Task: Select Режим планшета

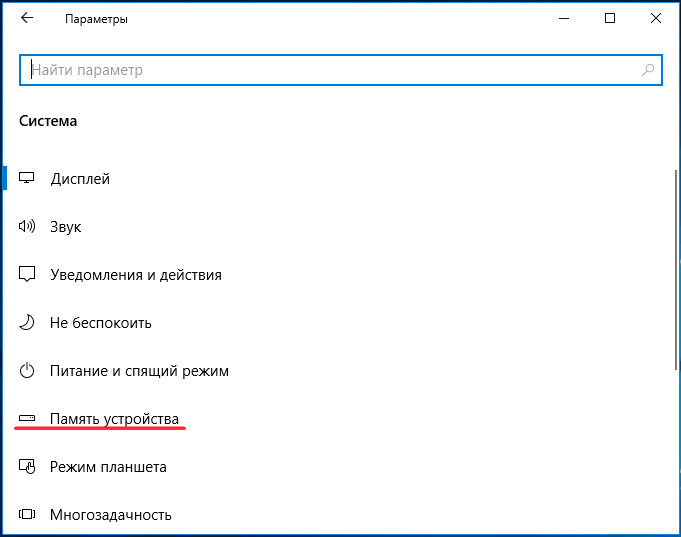Action: pyautogui.click(x=108, y=467)
